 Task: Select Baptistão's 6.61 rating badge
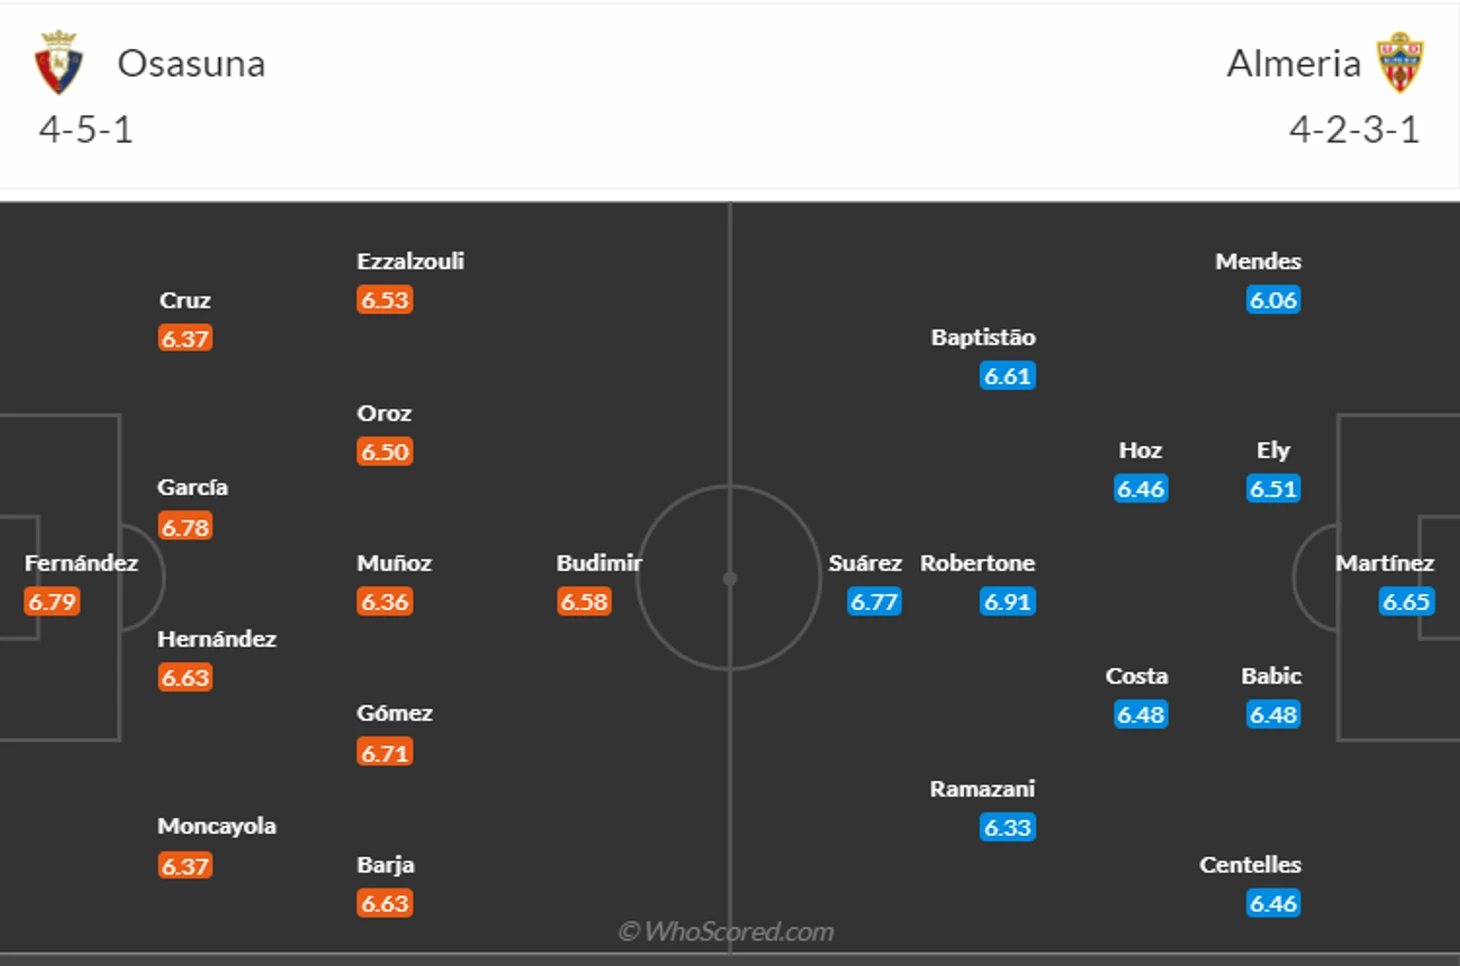[x=1007, y=376]
